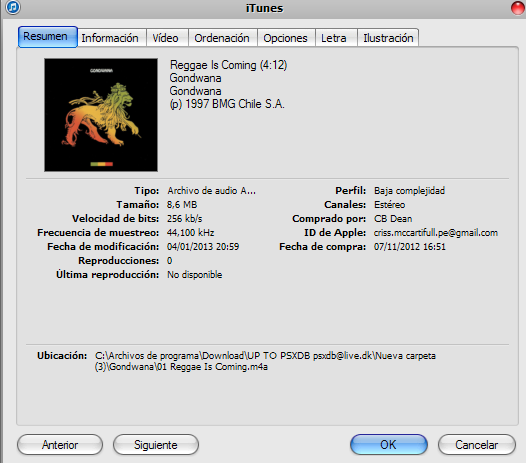Image resolution: width=526 pixels, height=463 pixels.
Task: Click the 'Comprado por:' label
Action: tap(329, 219)
